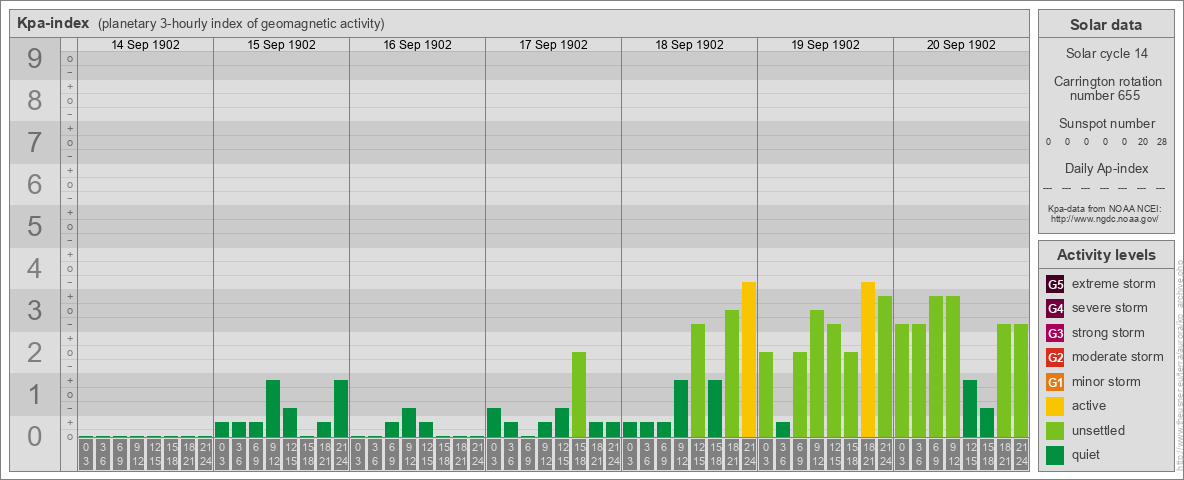Click the Kp scale value 1

[x=35, y=394]
